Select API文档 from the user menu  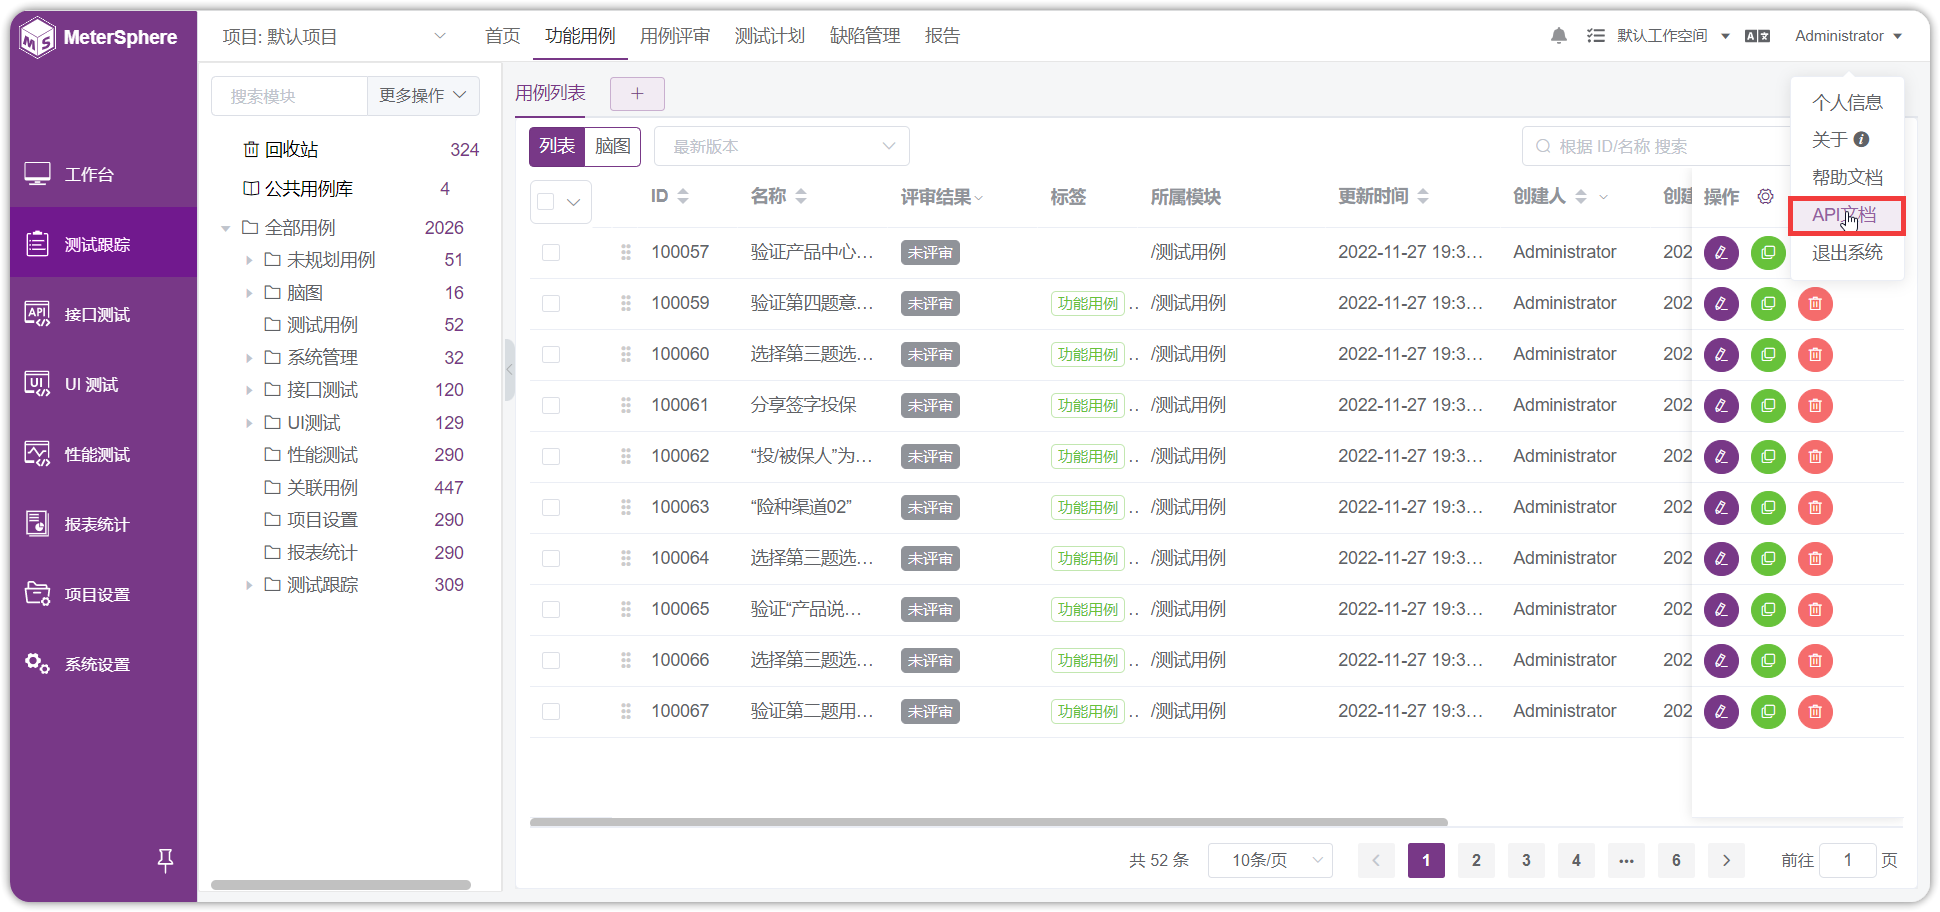(1846, 215)
